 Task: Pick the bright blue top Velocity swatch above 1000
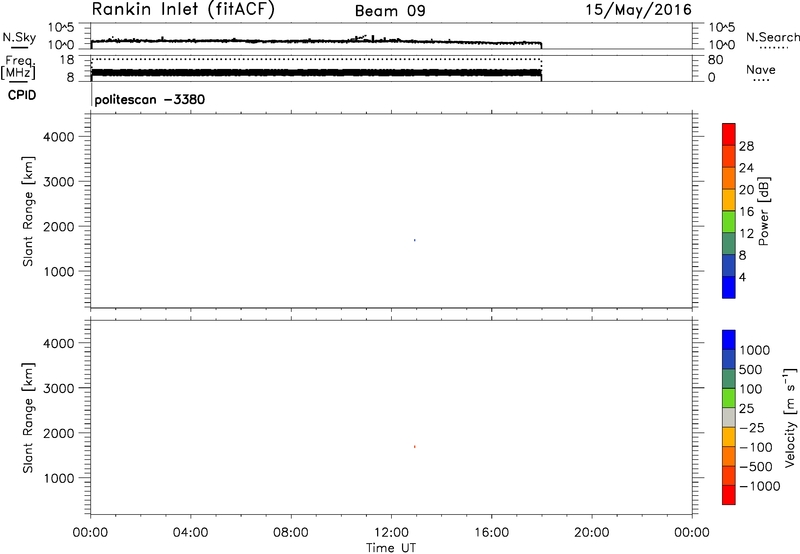click(x=729, y=340)
